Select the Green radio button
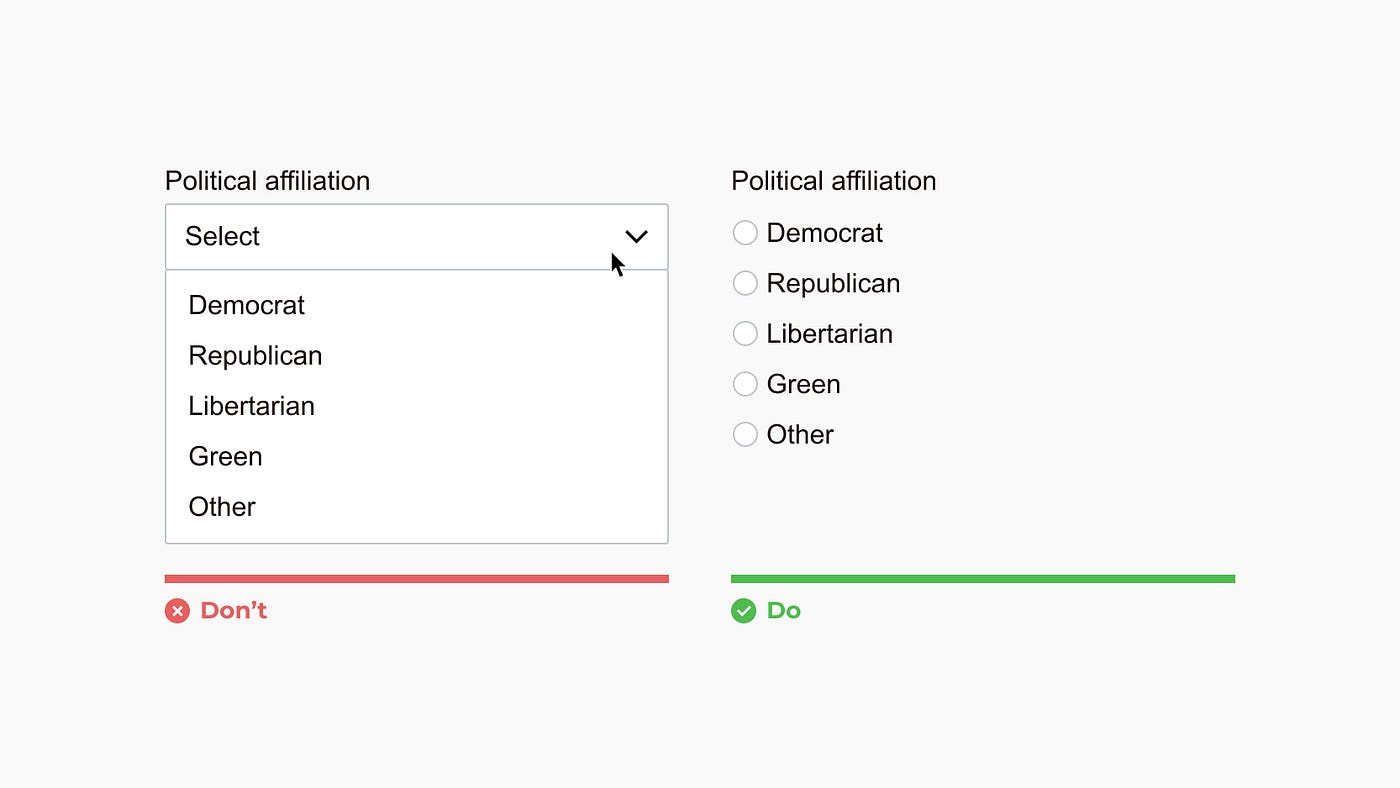Viewport: 1400px width, 788px height. pos(745,384)
